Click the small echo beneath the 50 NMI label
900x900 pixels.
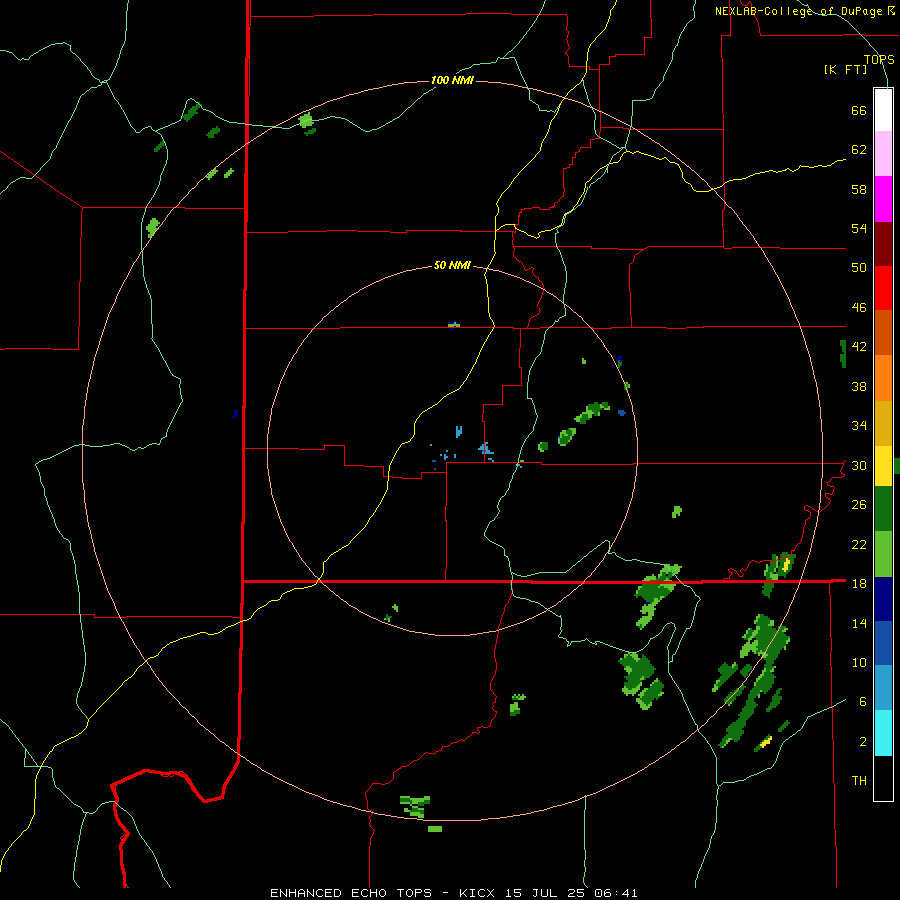454,325
